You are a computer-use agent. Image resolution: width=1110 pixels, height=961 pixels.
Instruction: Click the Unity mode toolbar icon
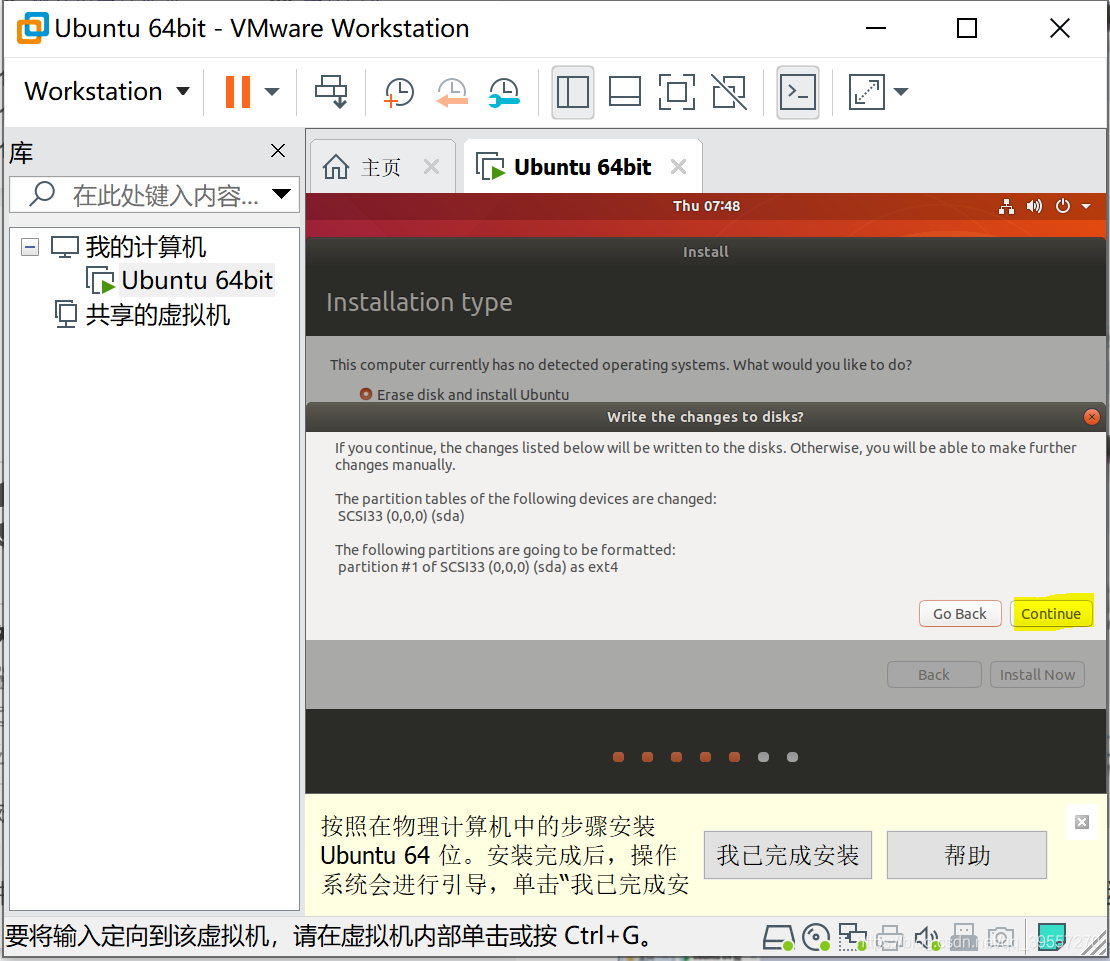pyautogui.click(x=729, y=92)
